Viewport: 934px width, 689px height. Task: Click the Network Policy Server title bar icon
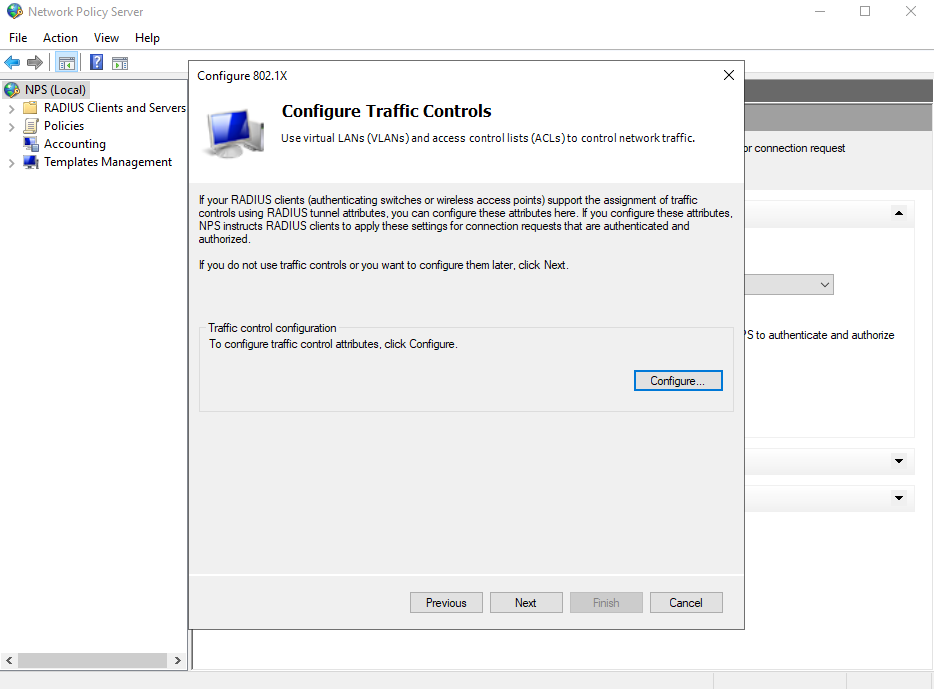(x=15, y=11)
